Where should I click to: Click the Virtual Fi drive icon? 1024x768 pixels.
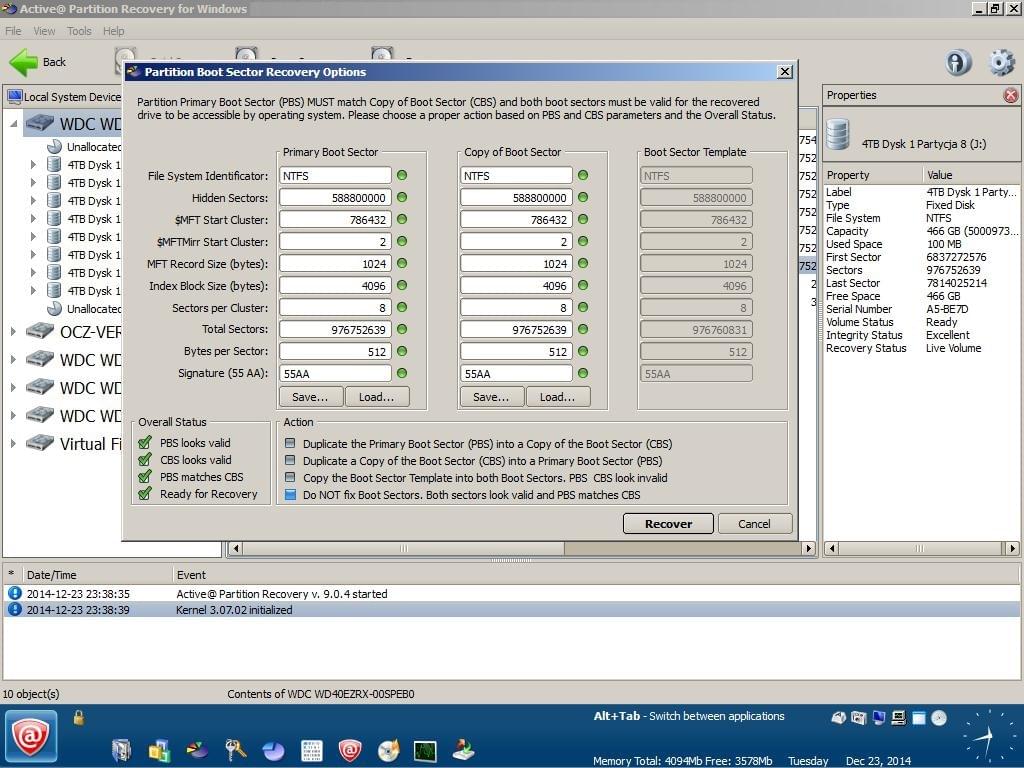[40, 443]
